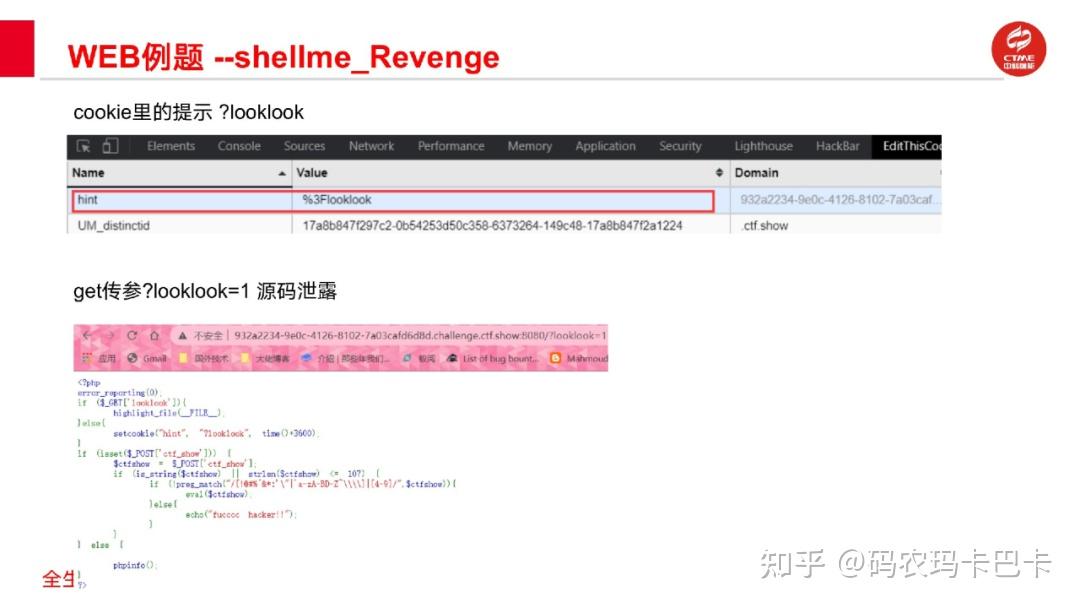Click the UM_distinctid value '17a8b847f297c2...'
Viewport: 1080px width, 608px height.
(492, 226)
